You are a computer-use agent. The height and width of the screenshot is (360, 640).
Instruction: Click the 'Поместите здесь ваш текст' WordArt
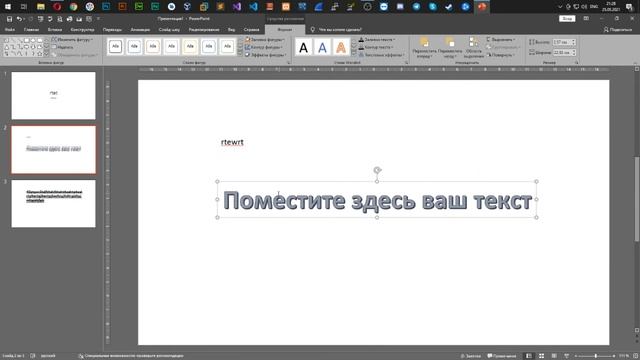[377, 201]
